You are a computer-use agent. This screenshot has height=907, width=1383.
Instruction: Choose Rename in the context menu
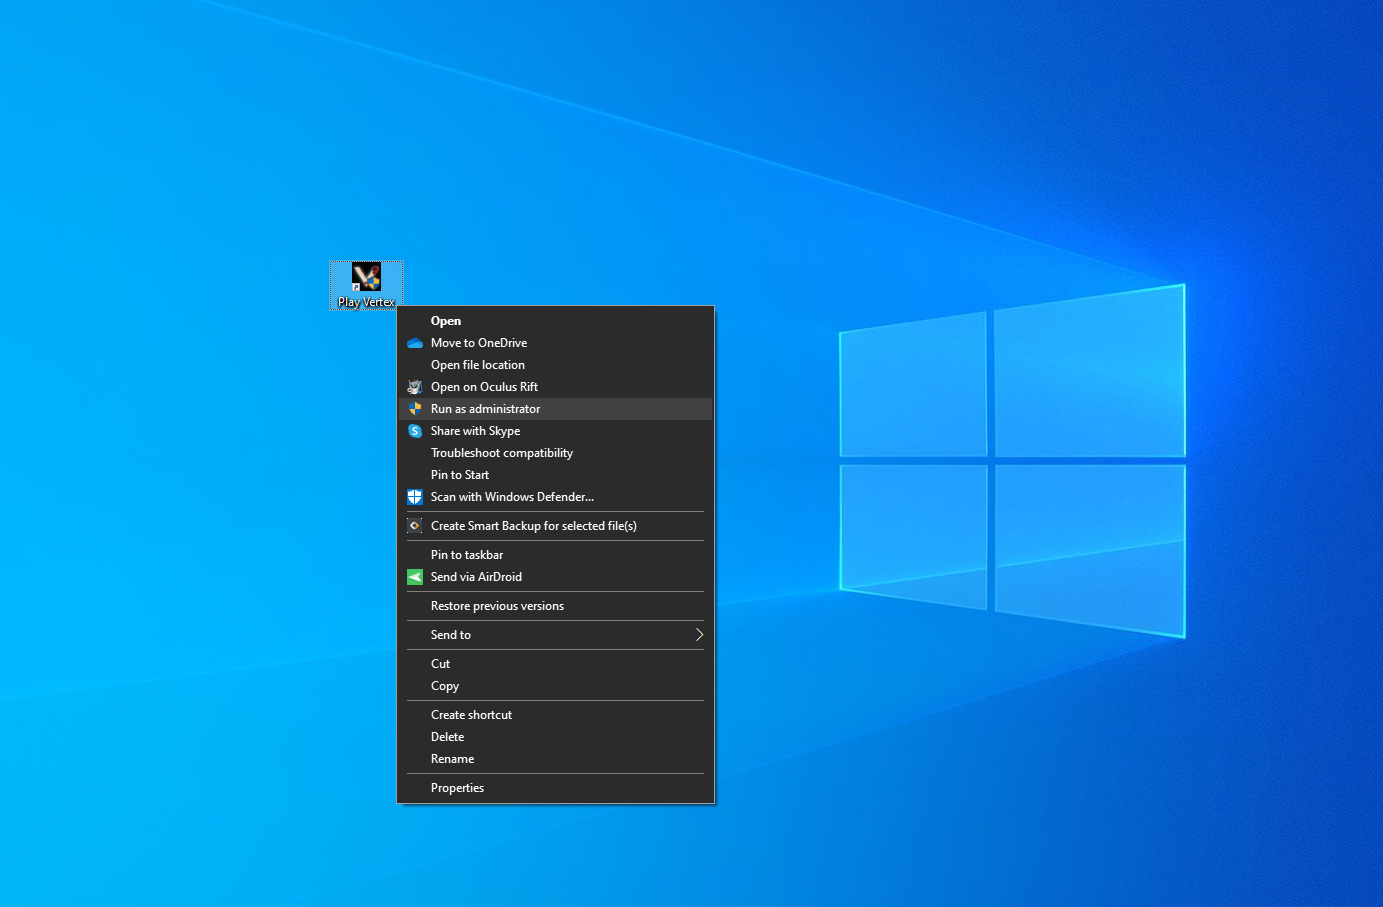pyautogui.click(x=453, y=759)
